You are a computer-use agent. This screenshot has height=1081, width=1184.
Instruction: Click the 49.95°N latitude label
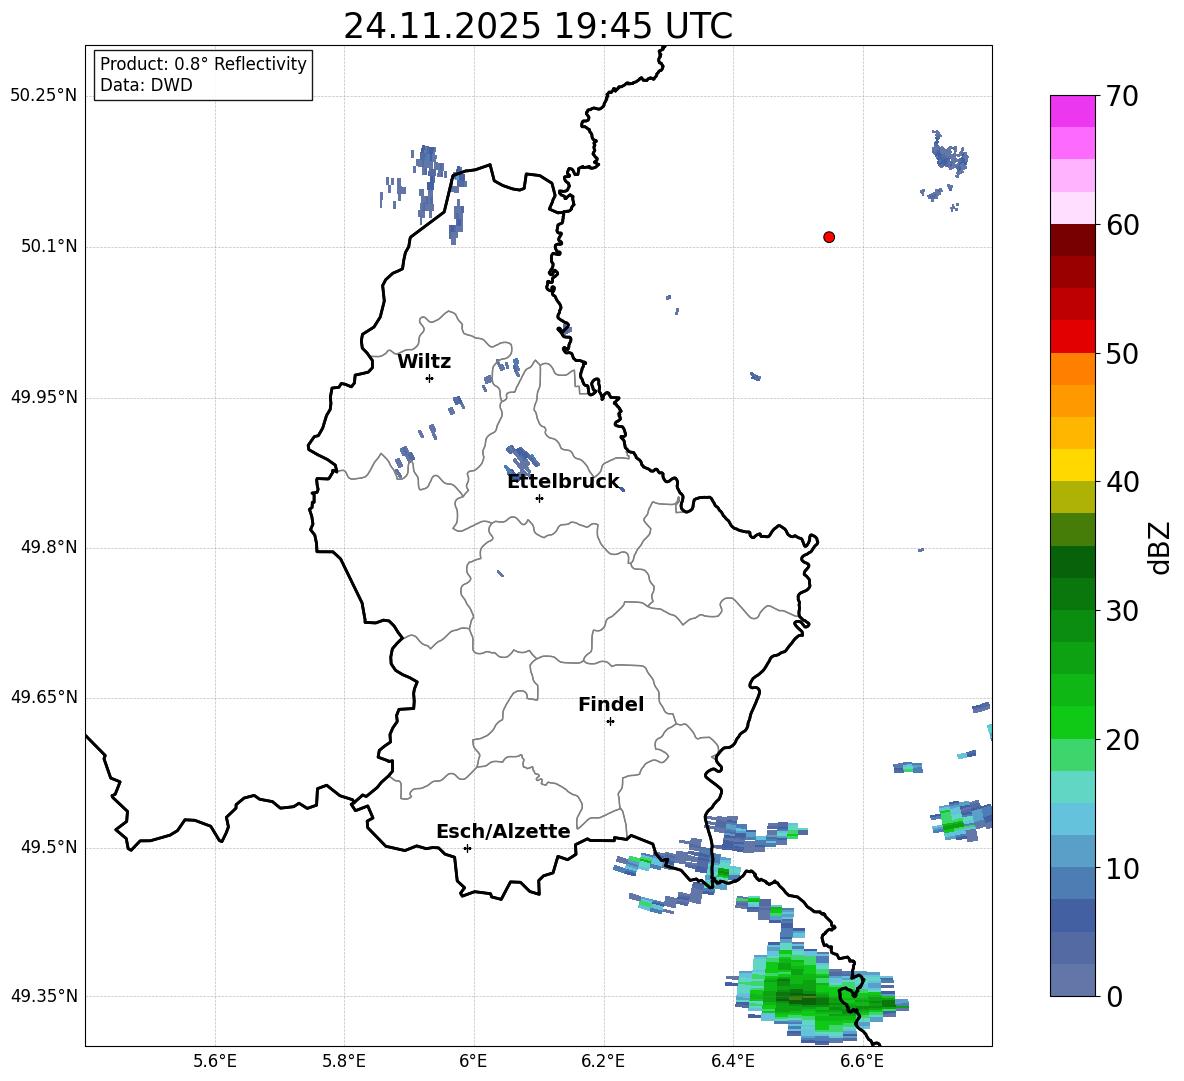click(x=44, y=397)
